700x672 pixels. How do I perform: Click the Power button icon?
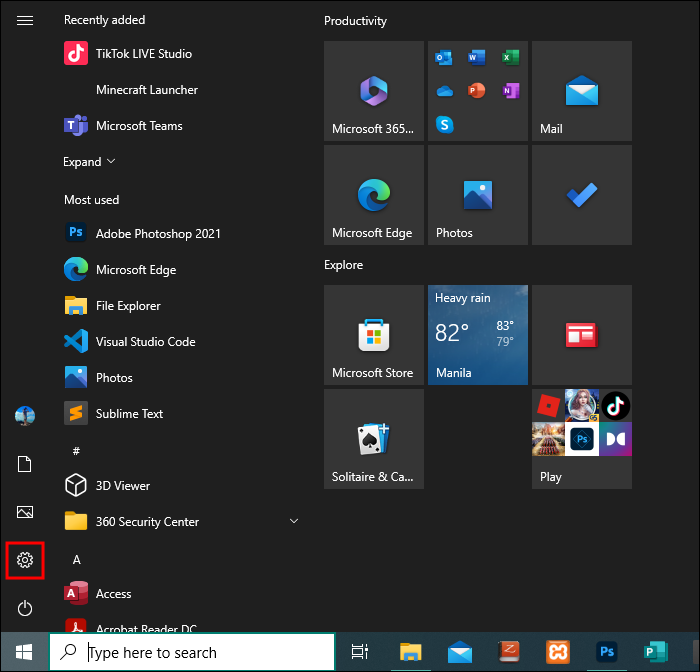point(25,608)
